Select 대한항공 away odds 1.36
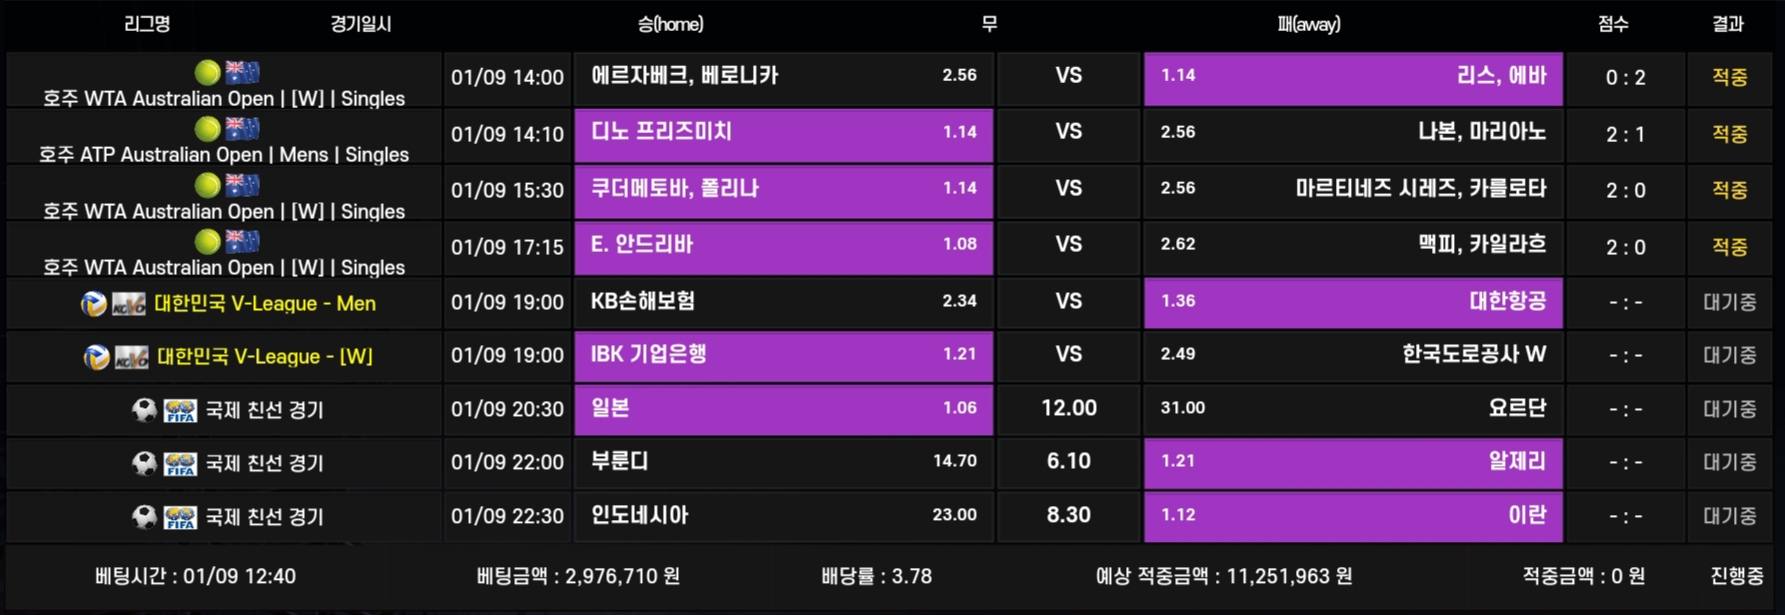Image resolution: width=1785 pixels, height=615 pixels. coord(1353,303)
